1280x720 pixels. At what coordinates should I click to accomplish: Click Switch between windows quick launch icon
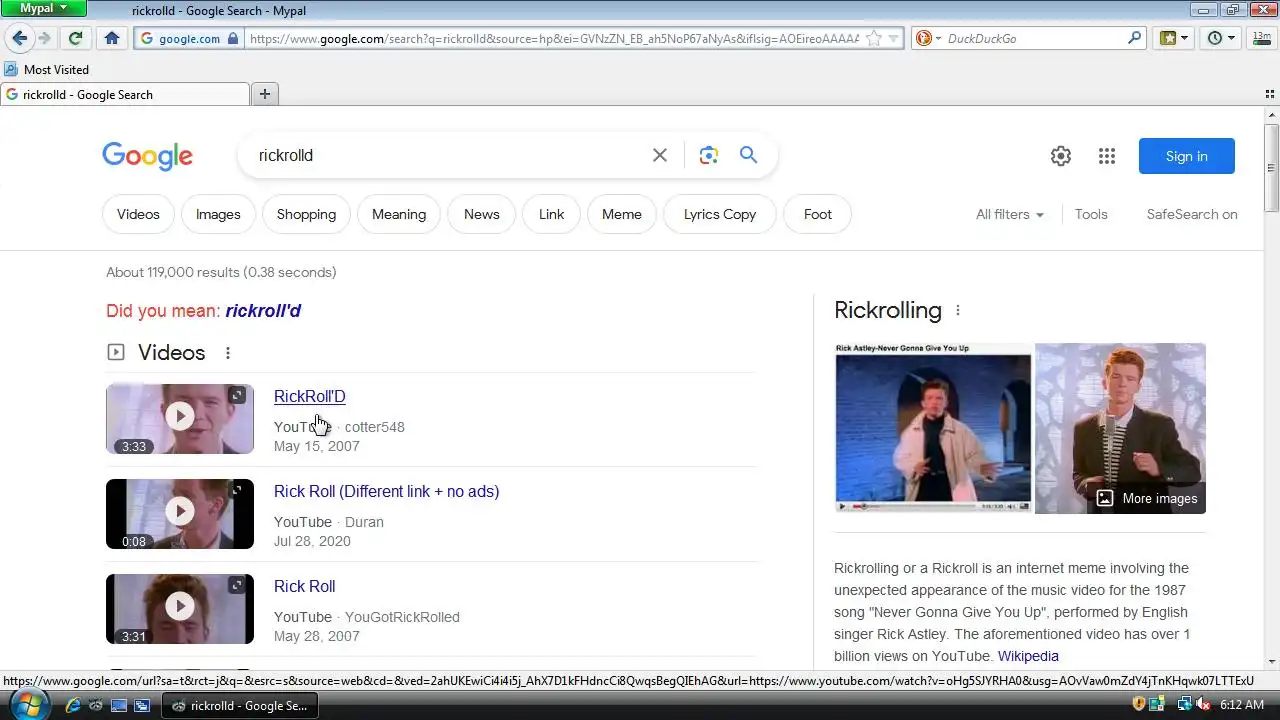pos(142,705)
